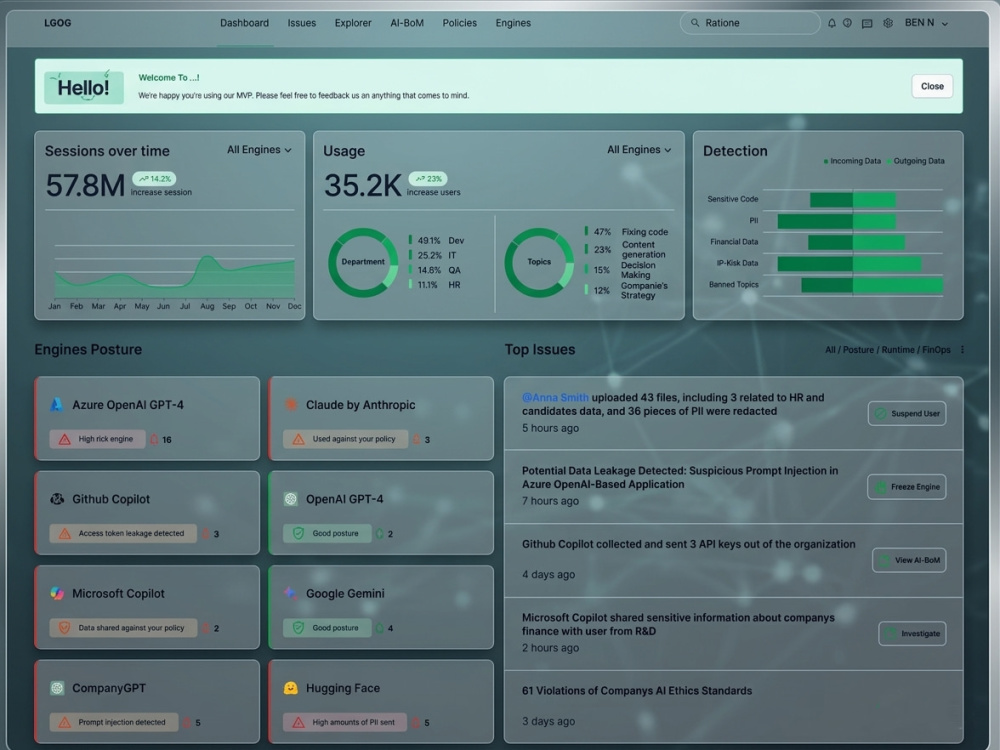Click the help circle icon in header
The width and height of the screenshot is (1000, 750).
coord(847,23)
